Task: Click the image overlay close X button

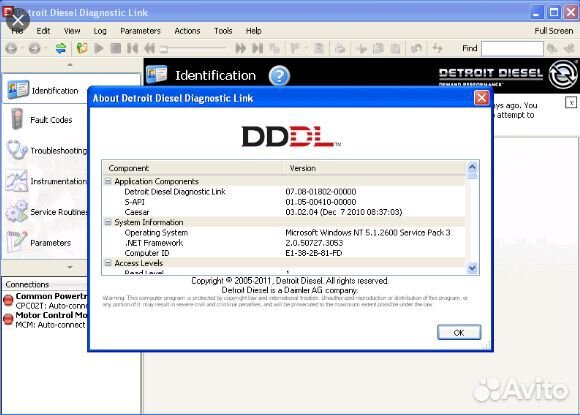Action: (x=17, y=20)
